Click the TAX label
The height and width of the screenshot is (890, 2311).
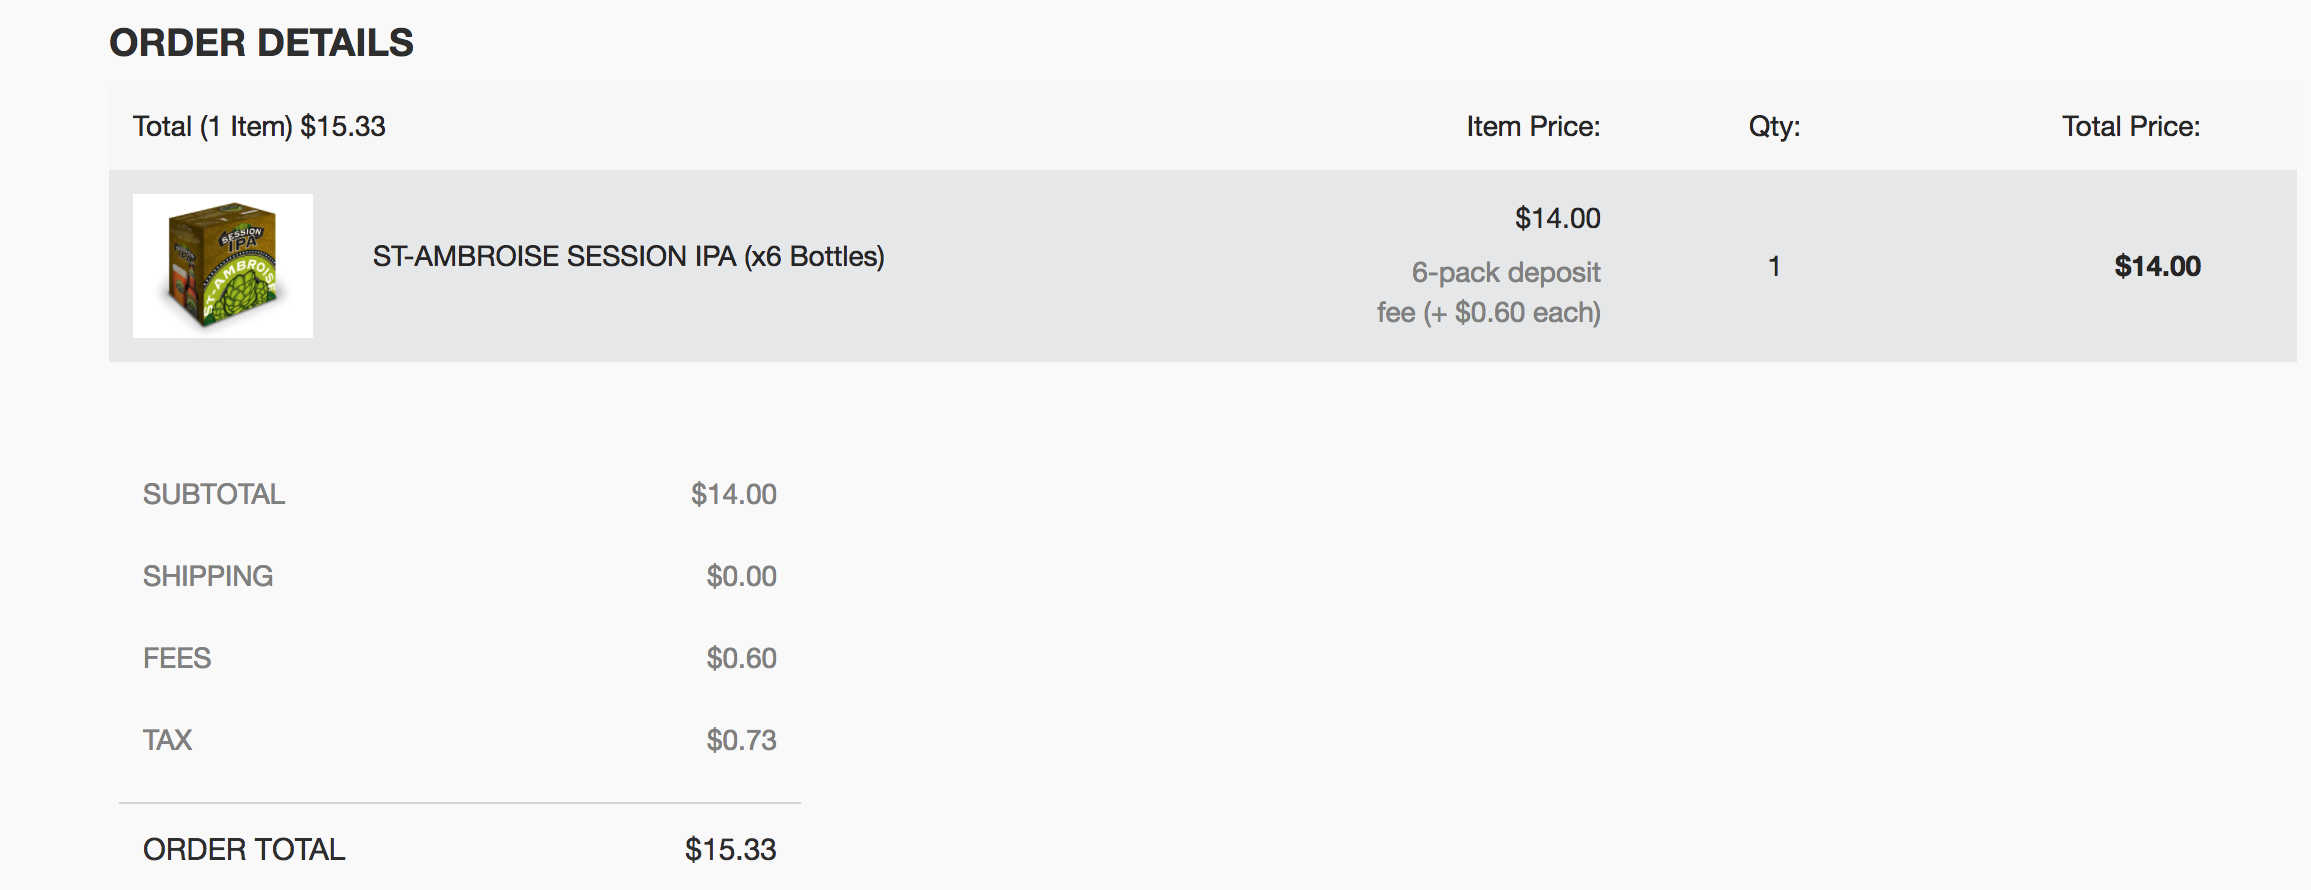pyautogui.click(x=167, y=740)
